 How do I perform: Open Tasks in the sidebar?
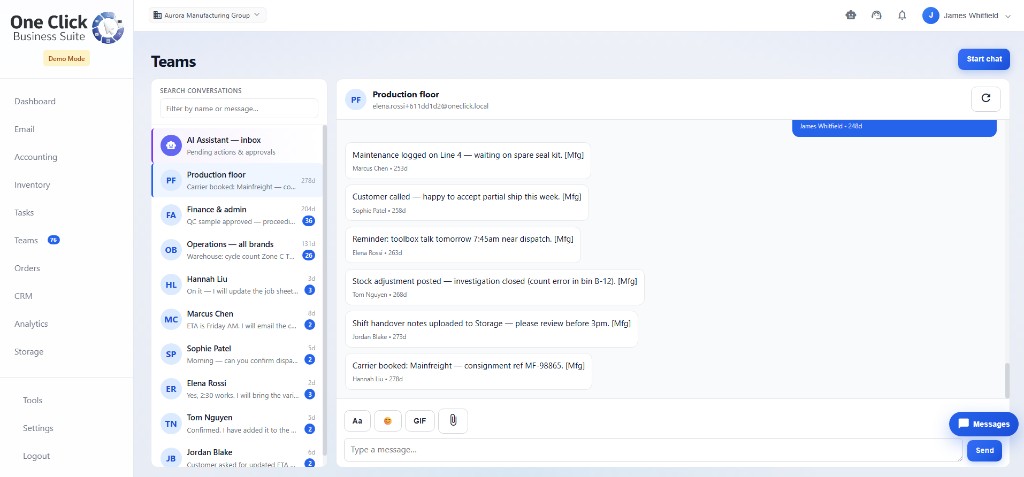tap(24, 212)
